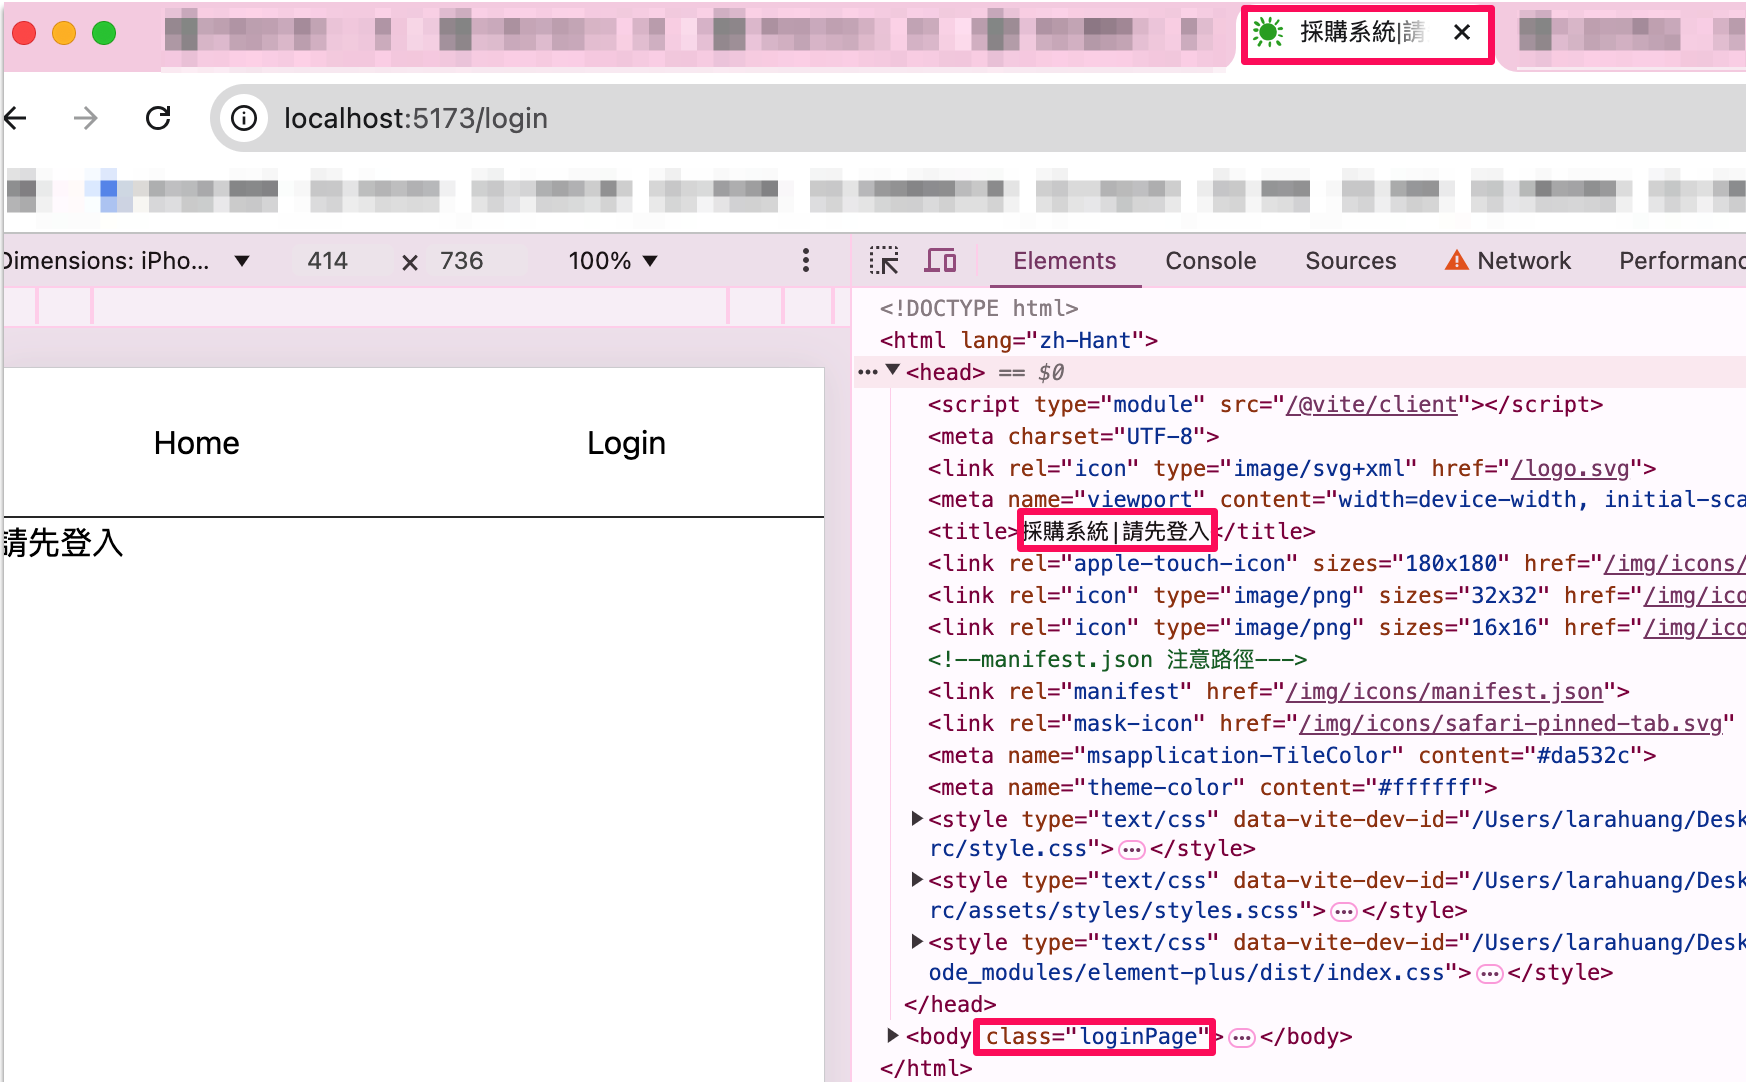1746x1082 pixels.
Task: Click the site information icon in address bar
Action: point(244,119)
